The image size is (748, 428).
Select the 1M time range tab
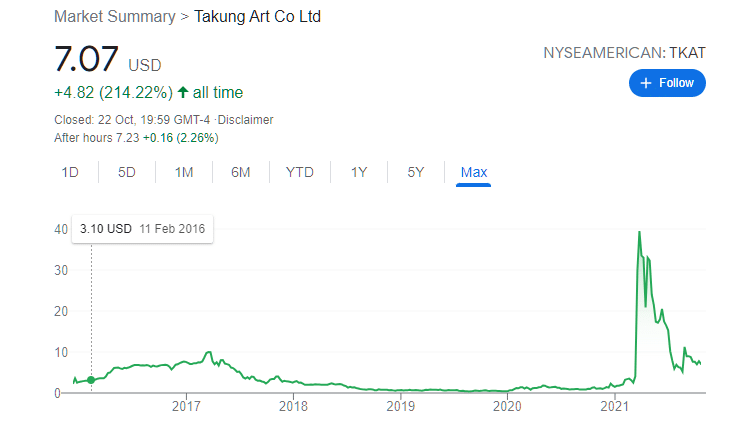[184, 172]
